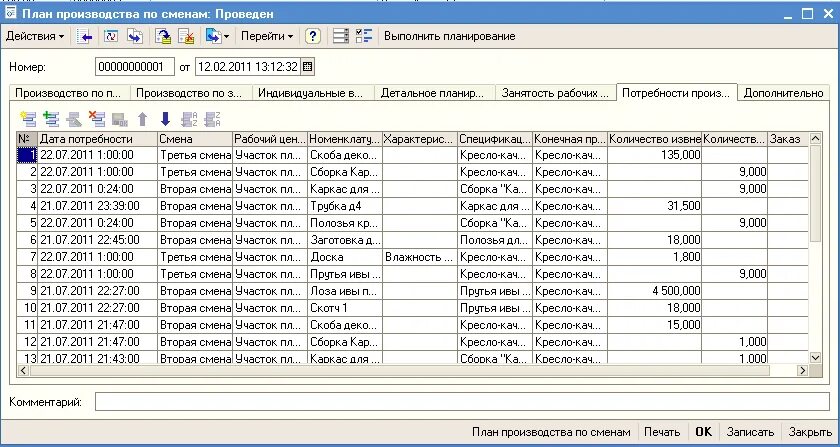Image resolution: width=840 pixels, height=447 pixels.
Task: Switch to the first Производство по п... tab
Action: pyautogui.click(x=70, y=93)
